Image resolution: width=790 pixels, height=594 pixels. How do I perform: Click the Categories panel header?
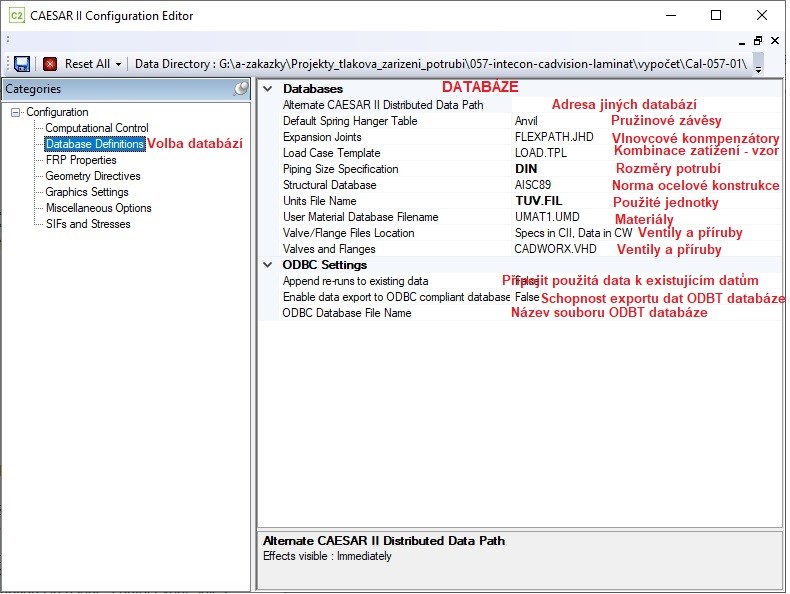coord(126,89)
